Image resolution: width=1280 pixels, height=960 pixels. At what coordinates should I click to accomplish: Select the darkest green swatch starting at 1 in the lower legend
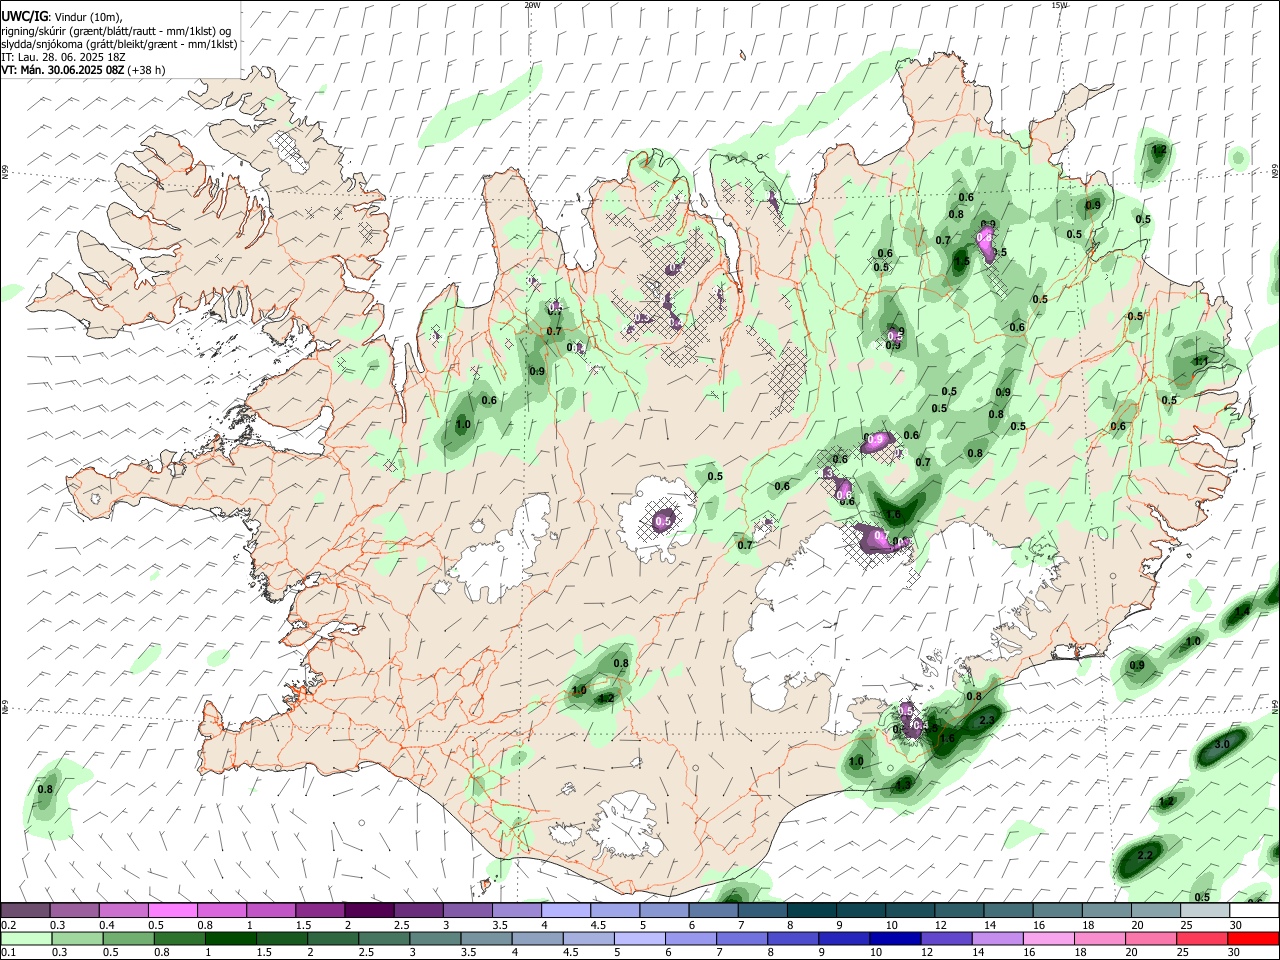click(x=231, y=938)
